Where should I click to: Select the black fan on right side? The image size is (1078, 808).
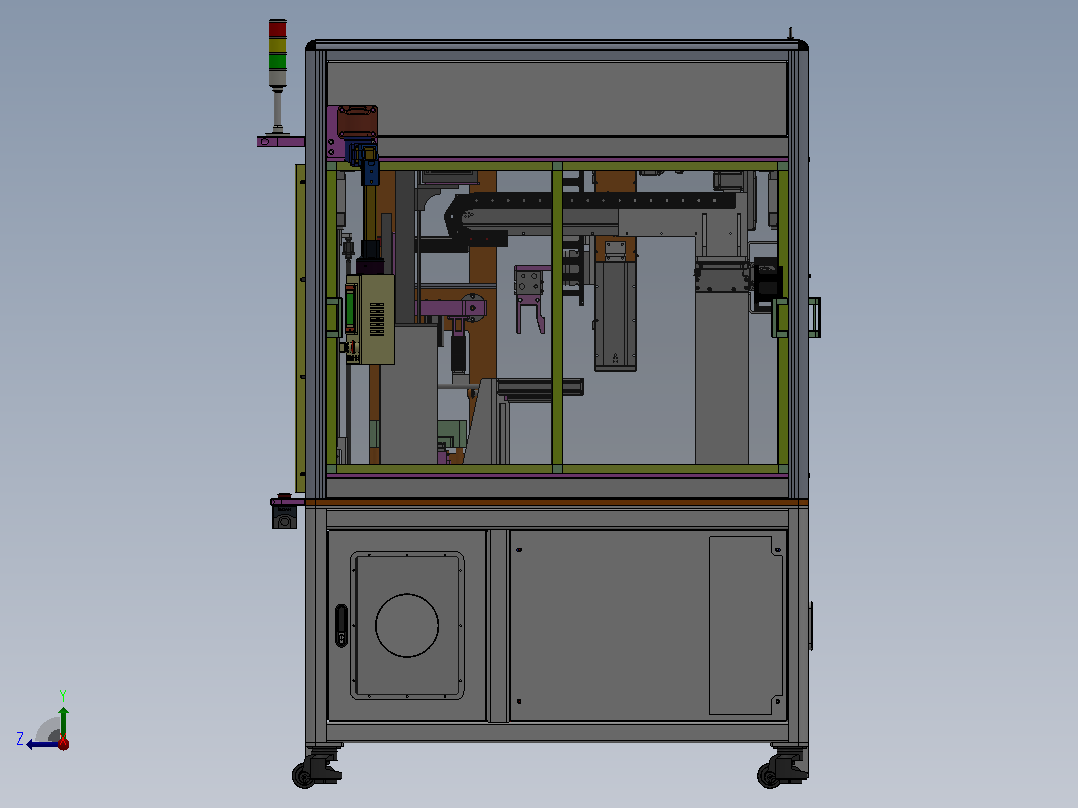point(767,283)
